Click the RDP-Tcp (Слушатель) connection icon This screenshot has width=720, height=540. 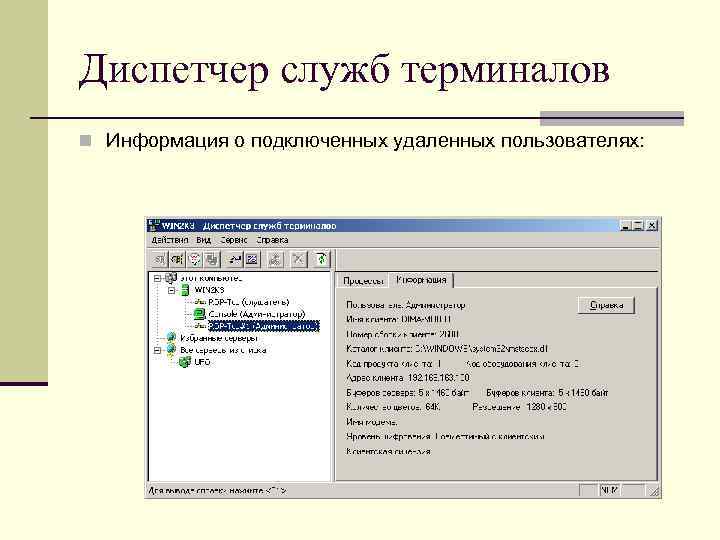[200, 302]
